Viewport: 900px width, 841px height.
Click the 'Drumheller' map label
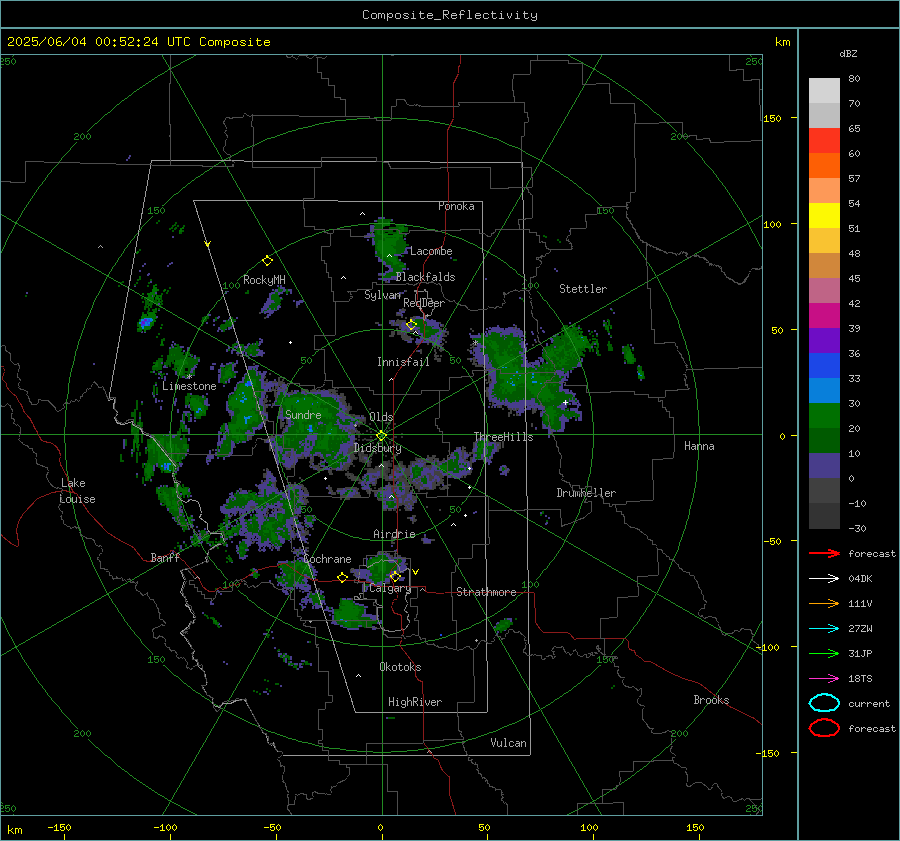pos(586,493)
